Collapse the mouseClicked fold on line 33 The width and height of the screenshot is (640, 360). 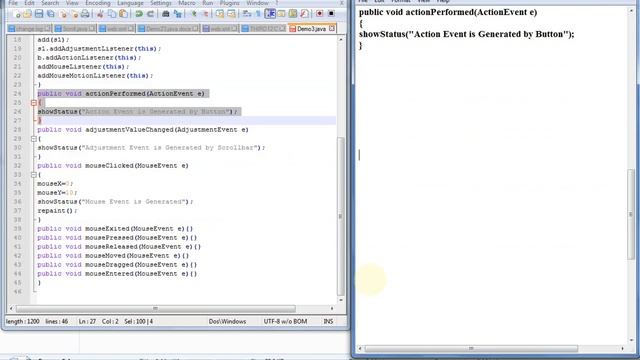click(34, 175)
